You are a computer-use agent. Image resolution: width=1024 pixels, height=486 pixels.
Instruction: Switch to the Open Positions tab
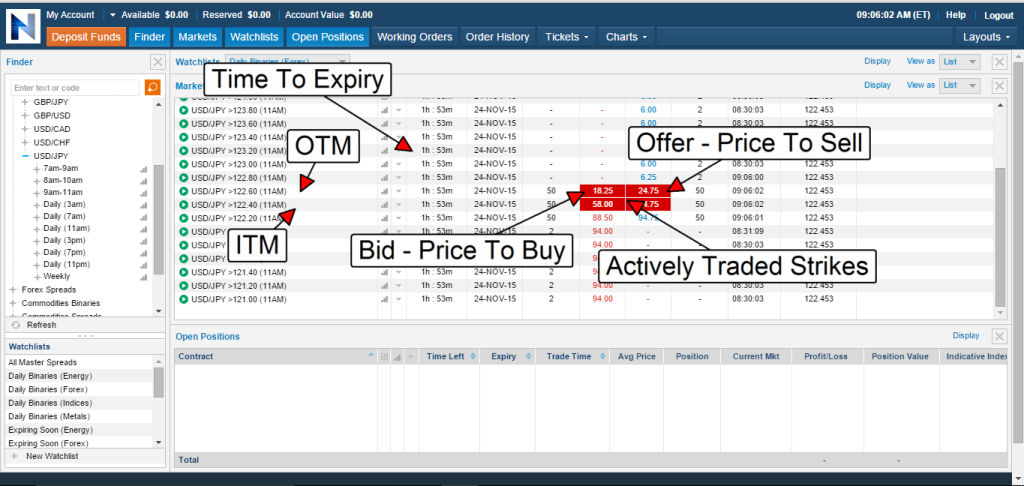(x=328, y=37)
